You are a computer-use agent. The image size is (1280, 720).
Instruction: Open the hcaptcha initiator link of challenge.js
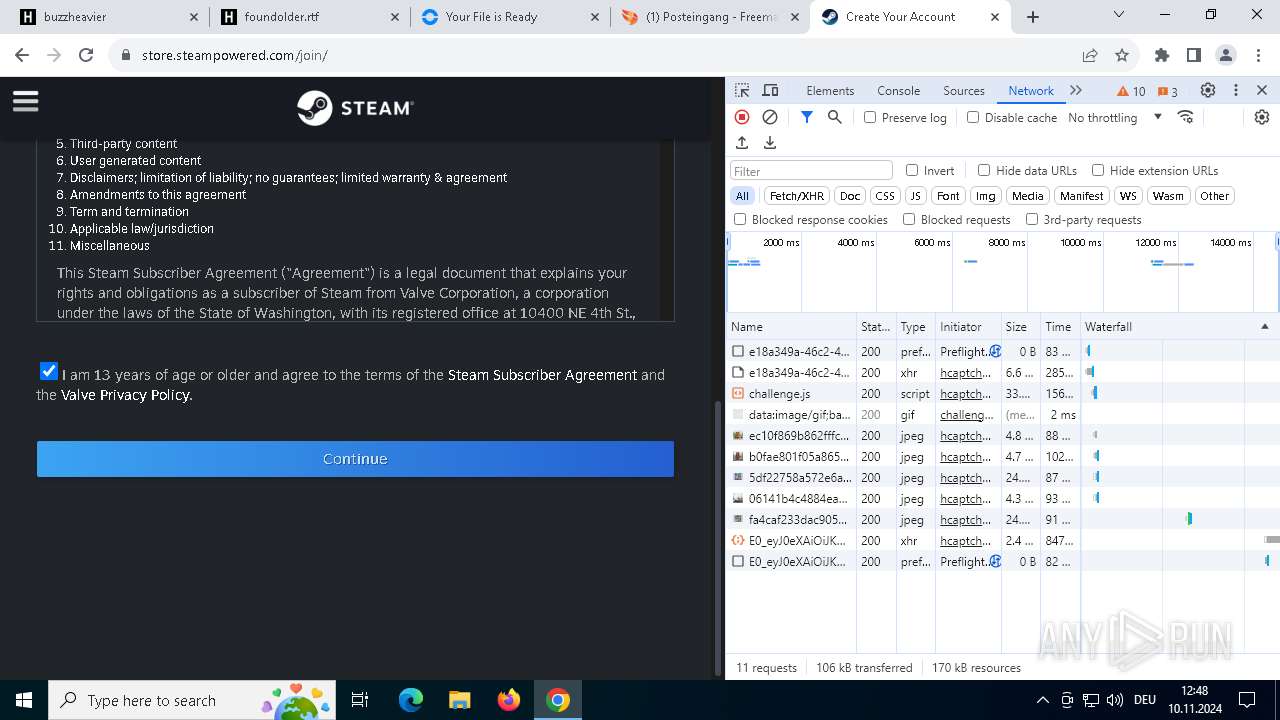click(x=965, y=394)
